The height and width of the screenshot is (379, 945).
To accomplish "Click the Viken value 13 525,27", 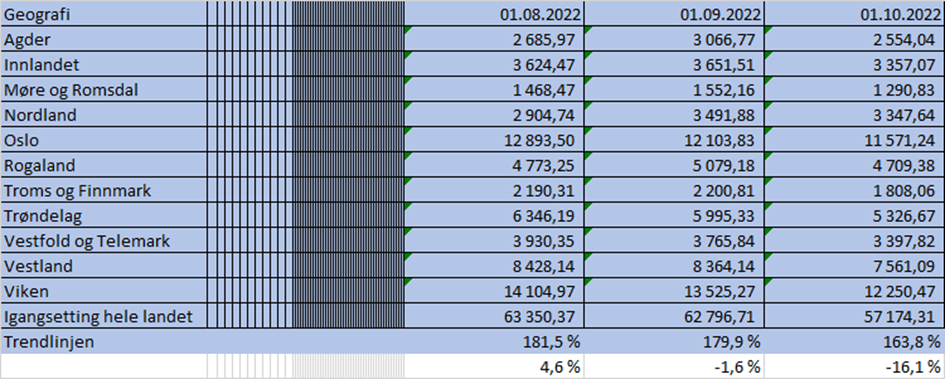I will pos(673,292).
